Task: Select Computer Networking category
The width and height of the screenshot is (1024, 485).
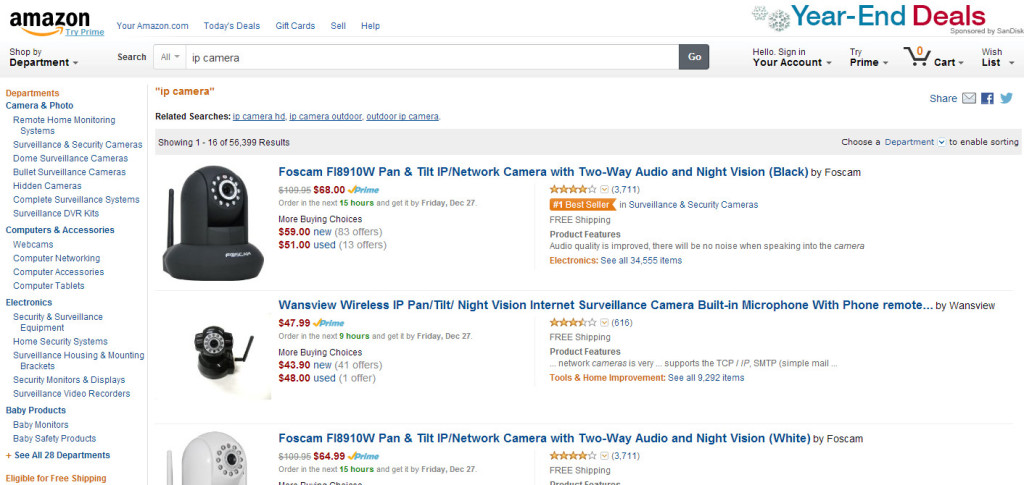Action: click(x=57, y=258)
